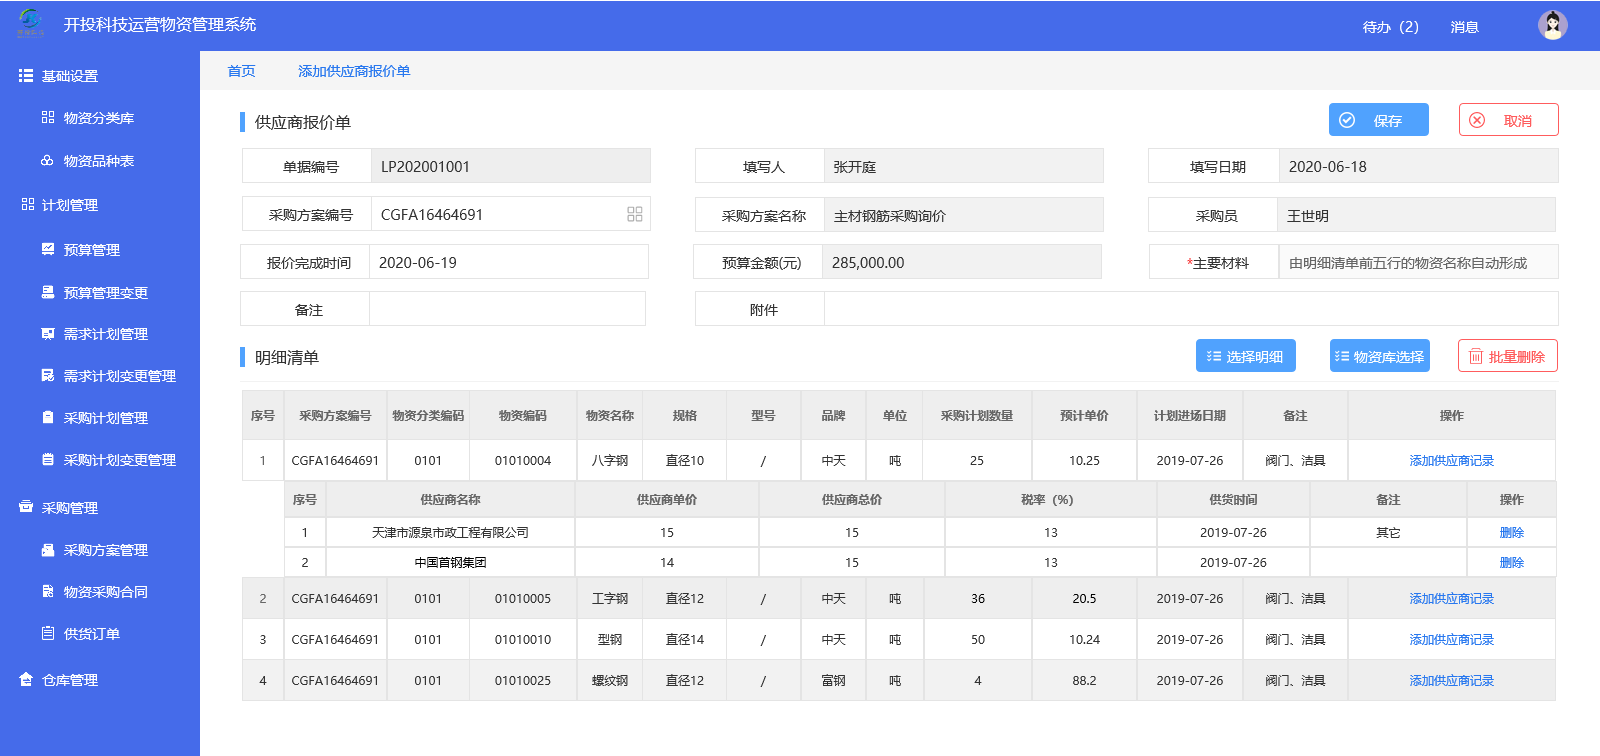The height and width of the screenshot is (756, 1600).
Task: Click the 基础设置 list icon
Action: 26,76
